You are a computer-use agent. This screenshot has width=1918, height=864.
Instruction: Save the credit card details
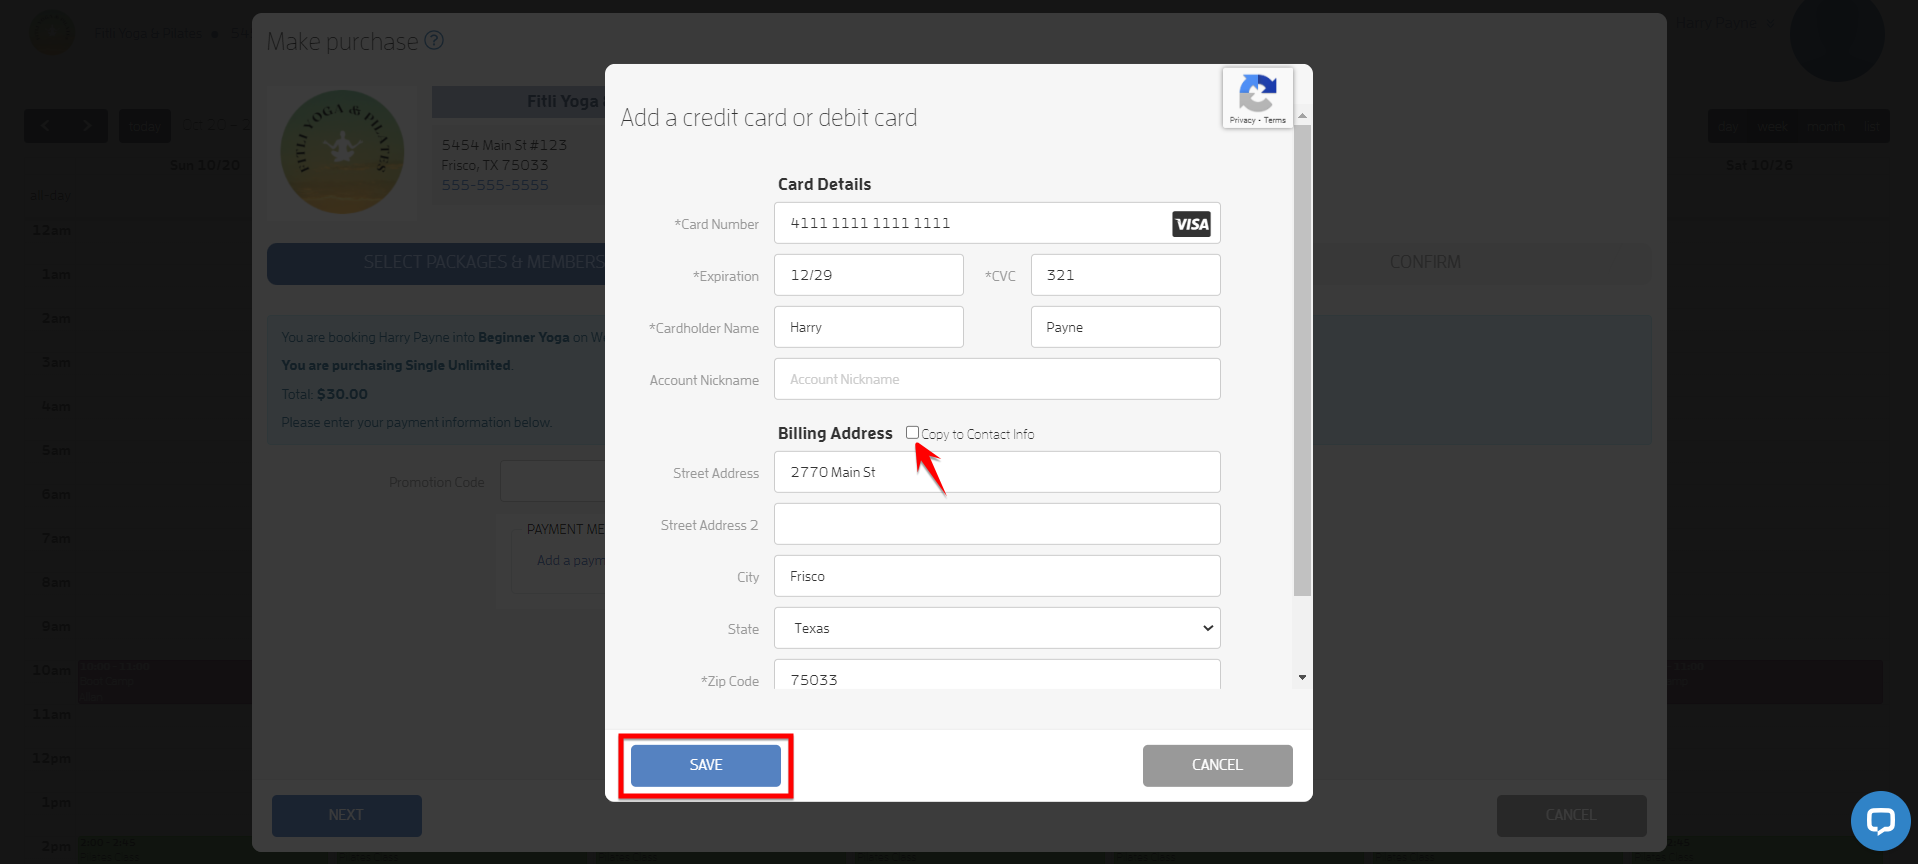[706, 765]
